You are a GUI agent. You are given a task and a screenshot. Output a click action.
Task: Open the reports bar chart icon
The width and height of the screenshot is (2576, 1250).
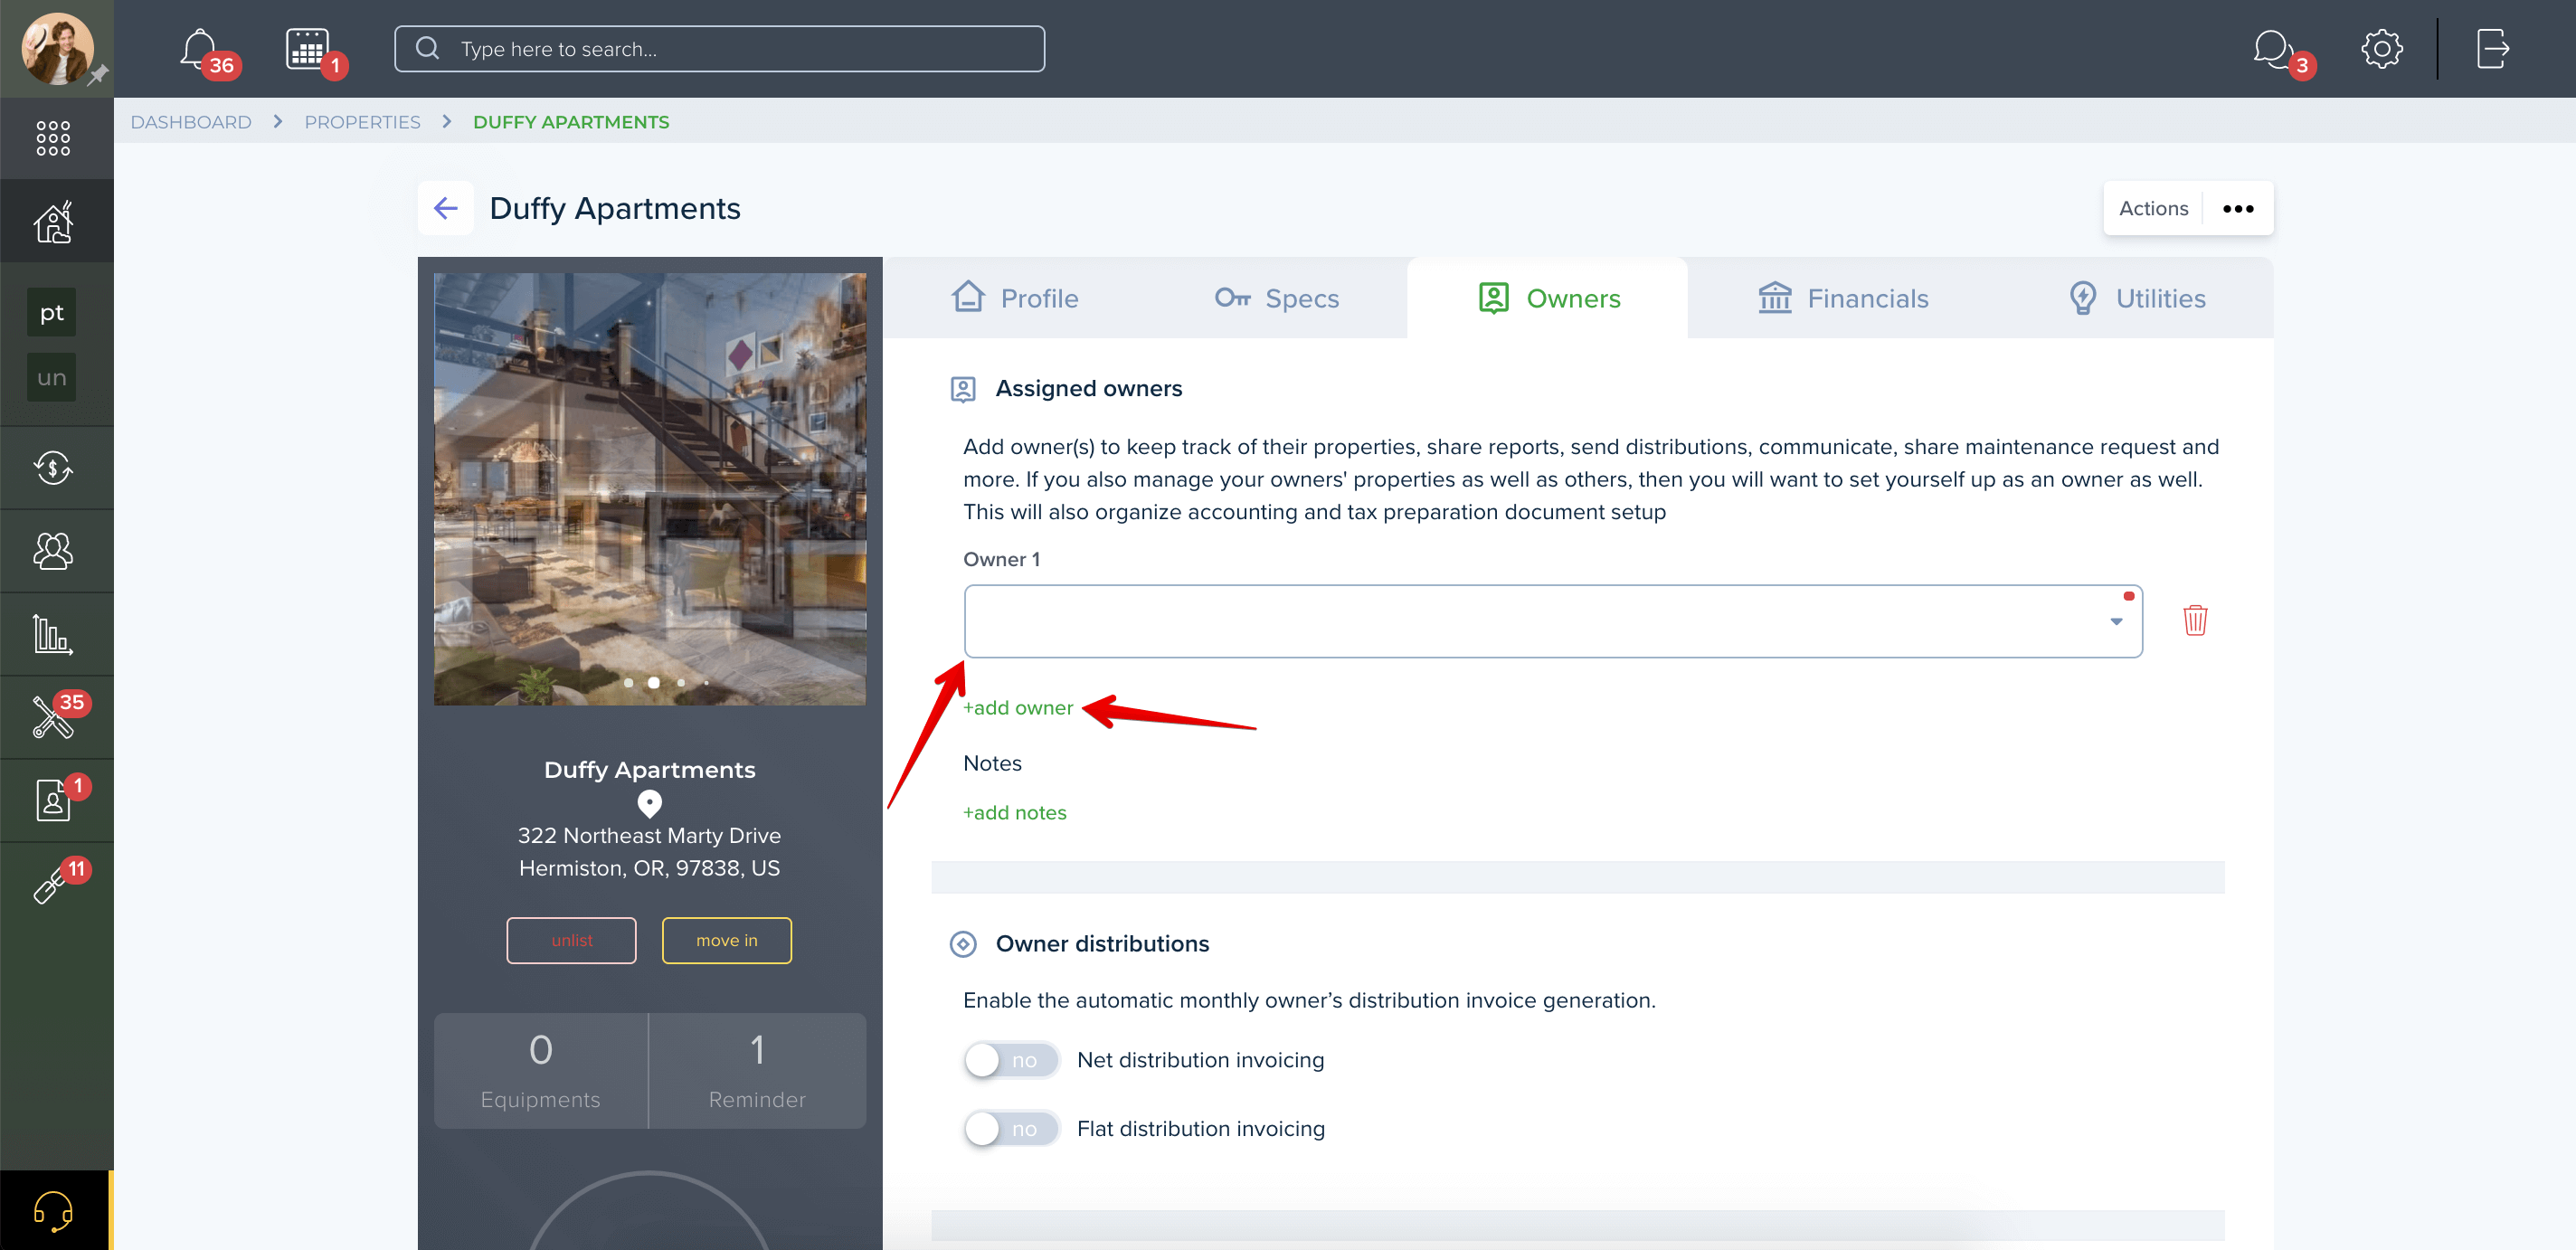tap(53, 634)
